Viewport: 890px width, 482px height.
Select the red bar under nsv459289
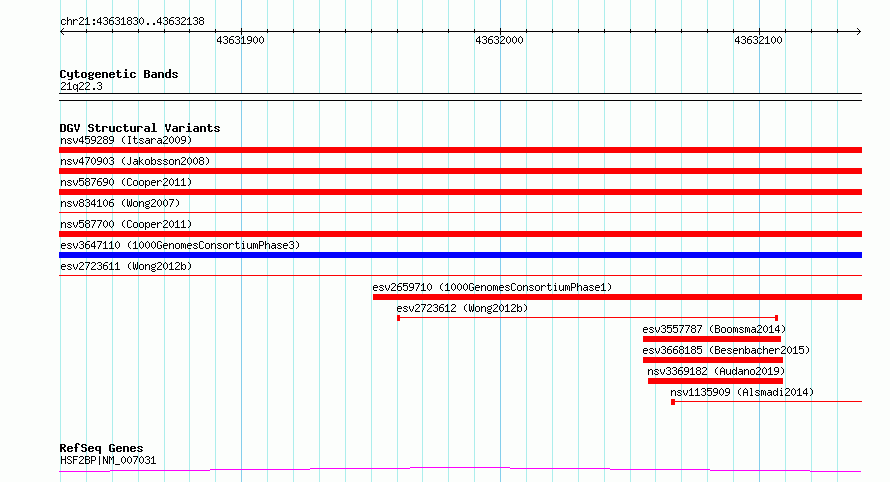(460, 150)
